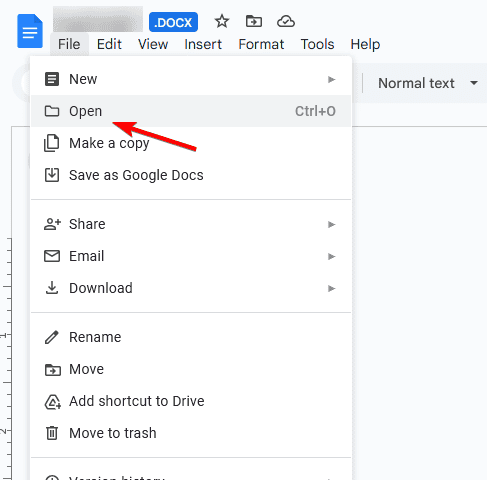Click the Save as Google Docs icon
Screen dimensions: 487x480
(52, 175)
